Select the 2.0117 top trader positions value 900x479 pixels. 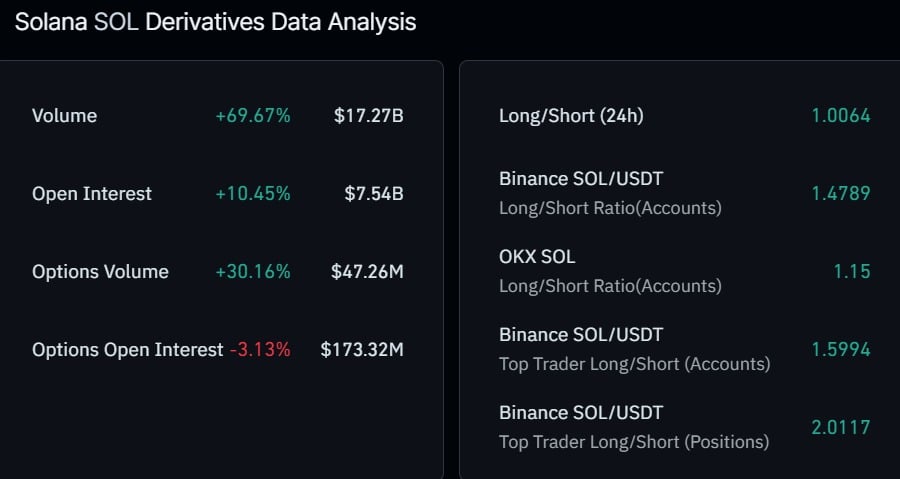pos(841,428)
